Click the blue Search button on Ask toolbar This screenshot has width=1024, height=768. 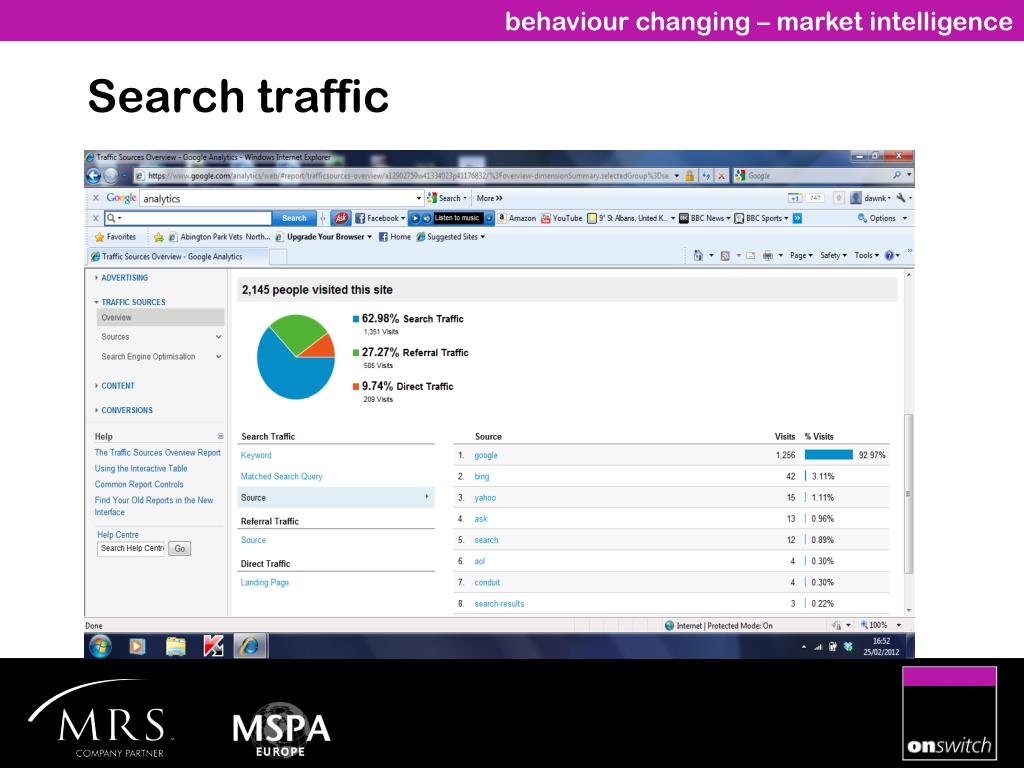pos(294,218)
